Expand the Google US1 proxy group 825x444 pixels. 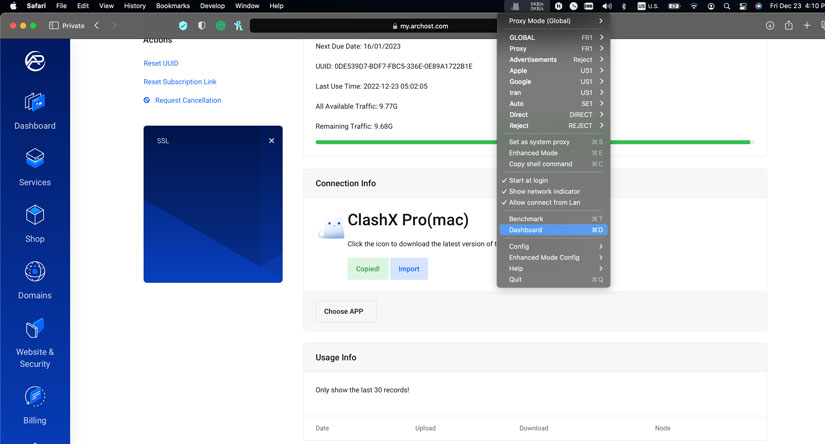[554, 82]
